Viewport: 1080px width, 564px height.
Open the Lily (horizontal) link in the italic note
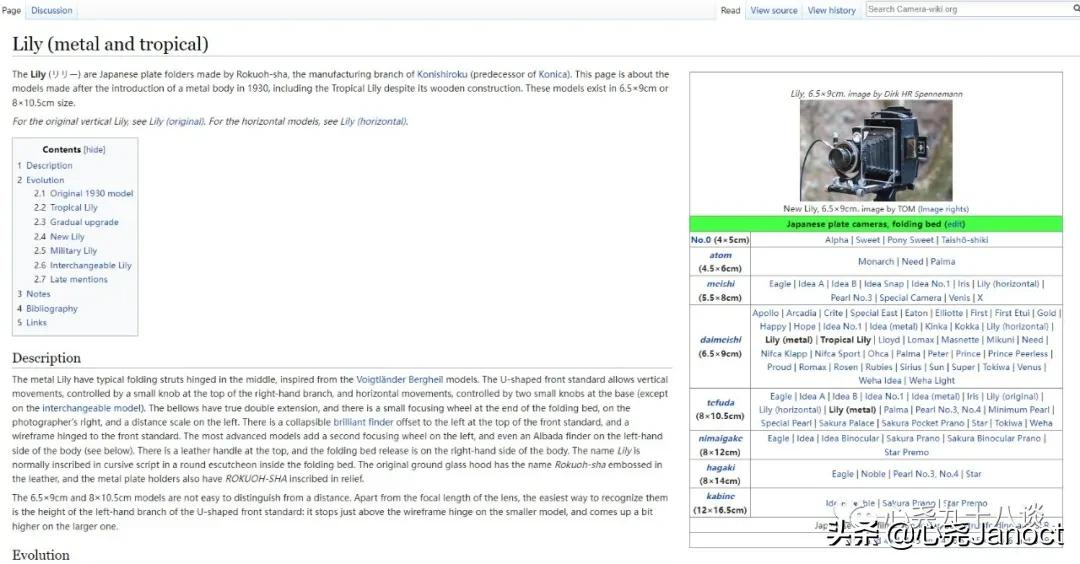point(373,121)
